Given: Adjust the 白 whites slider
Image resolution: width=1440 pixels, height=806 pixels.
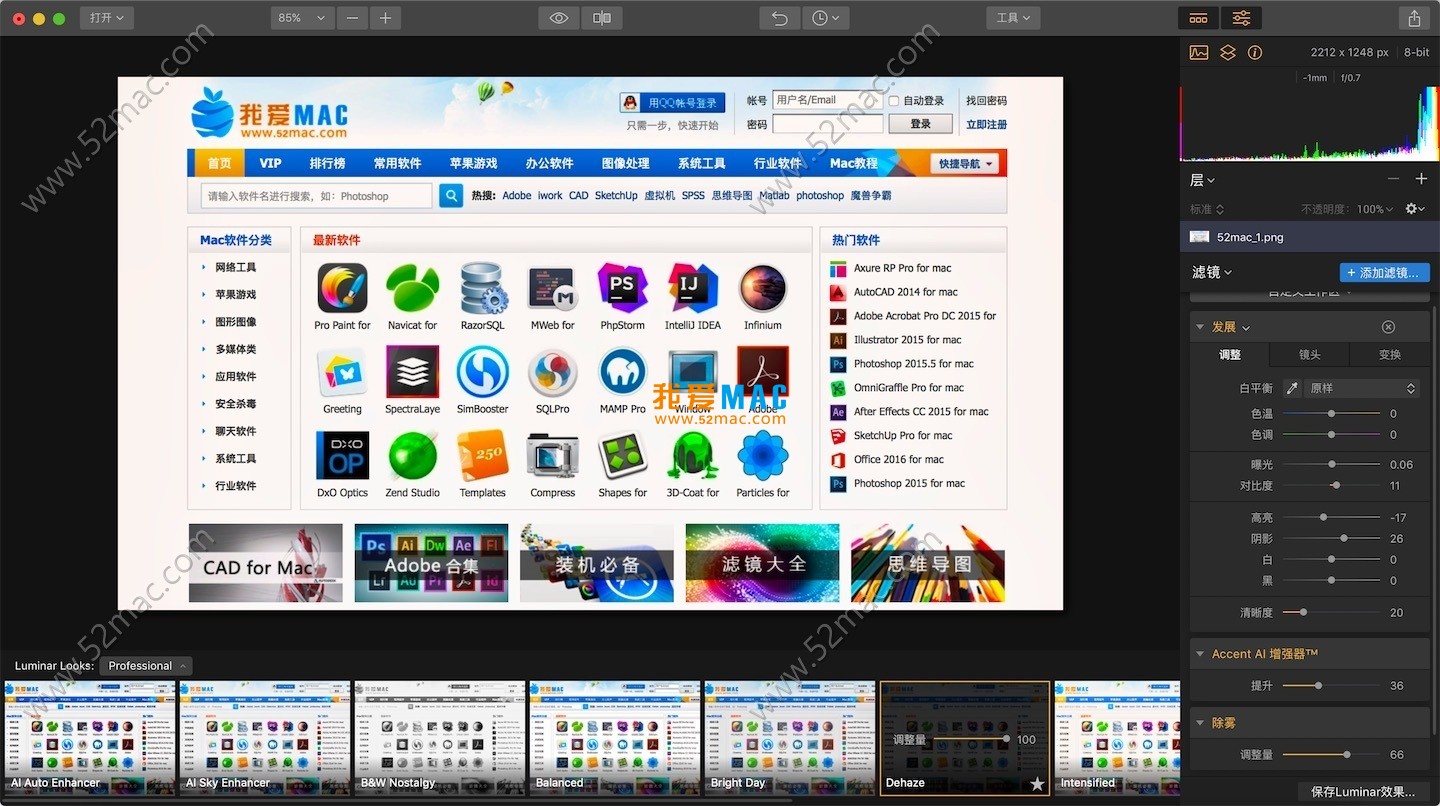Looking at the screenshot, I should (x=1331, y=560).
